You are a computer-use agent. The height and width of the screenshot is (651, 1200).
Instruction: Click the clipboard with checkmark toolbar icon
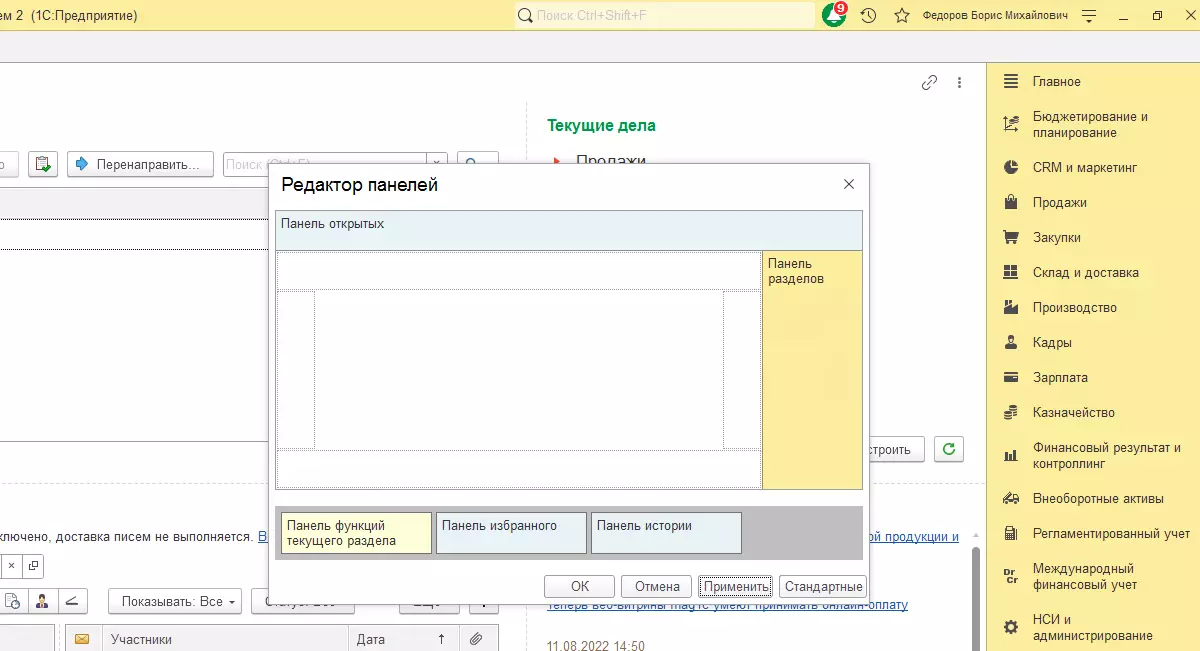(x=42, y=164)
